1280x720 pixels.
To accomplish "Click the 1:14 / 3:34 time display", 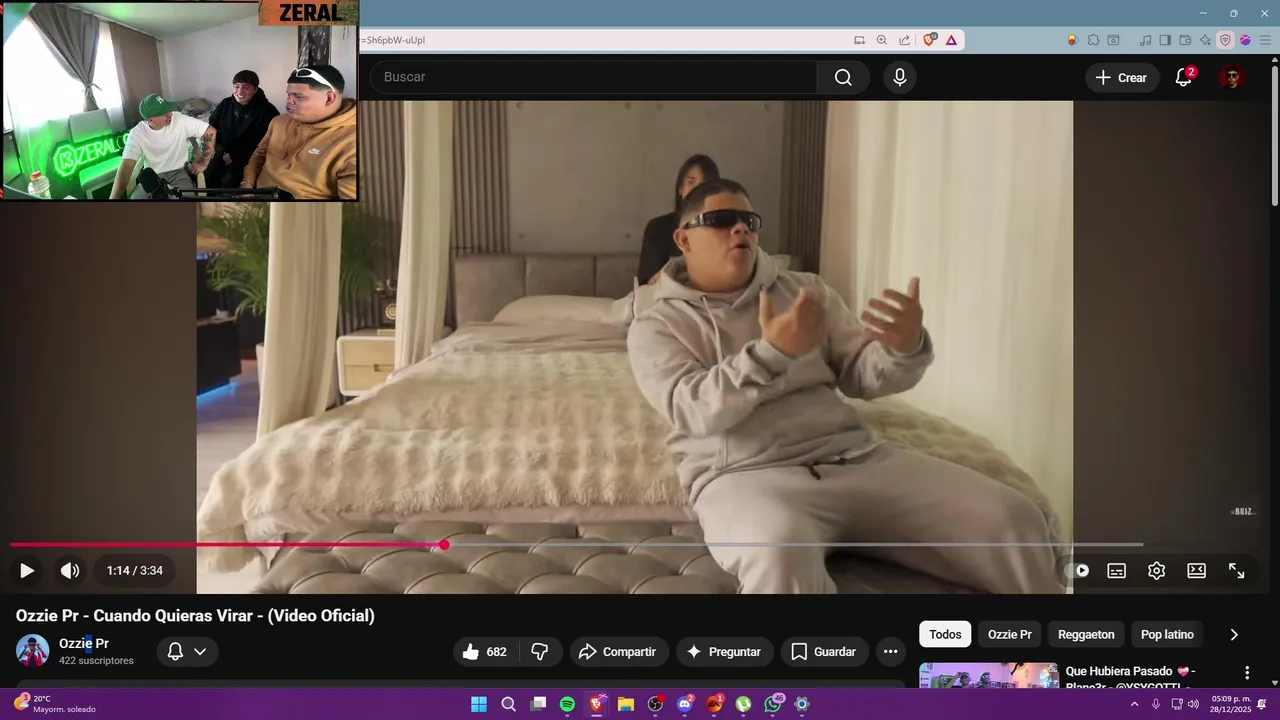I will coord(135,571).
